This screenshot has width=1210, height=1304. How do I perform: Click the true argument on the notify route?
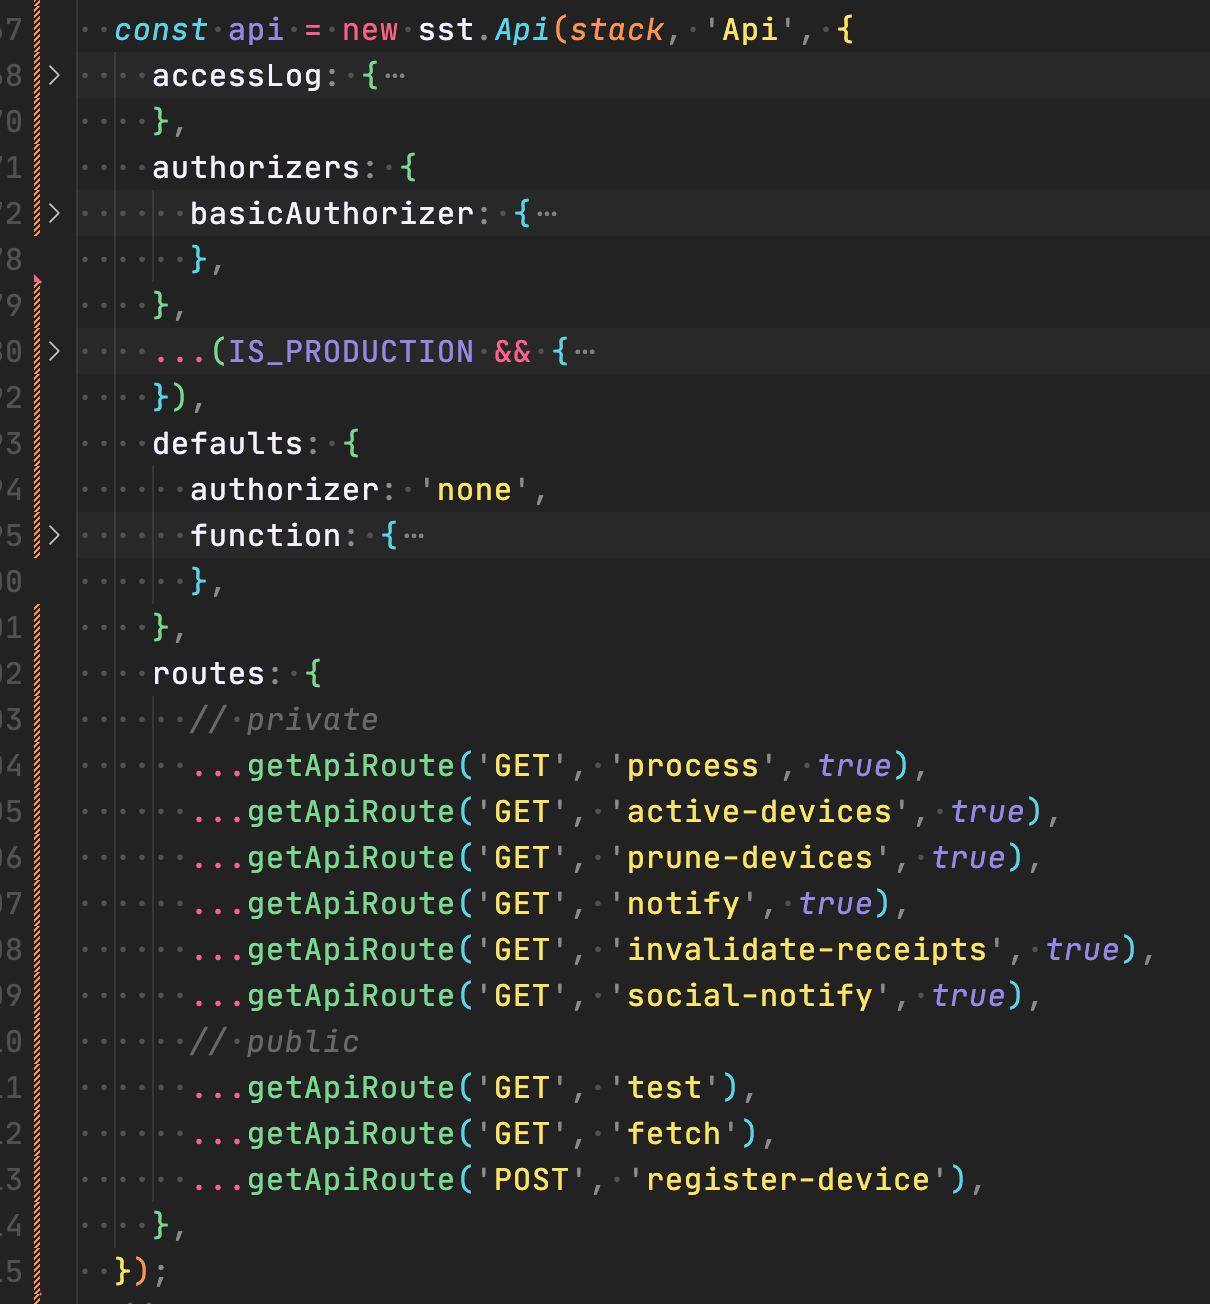click(x=837, y=903)
